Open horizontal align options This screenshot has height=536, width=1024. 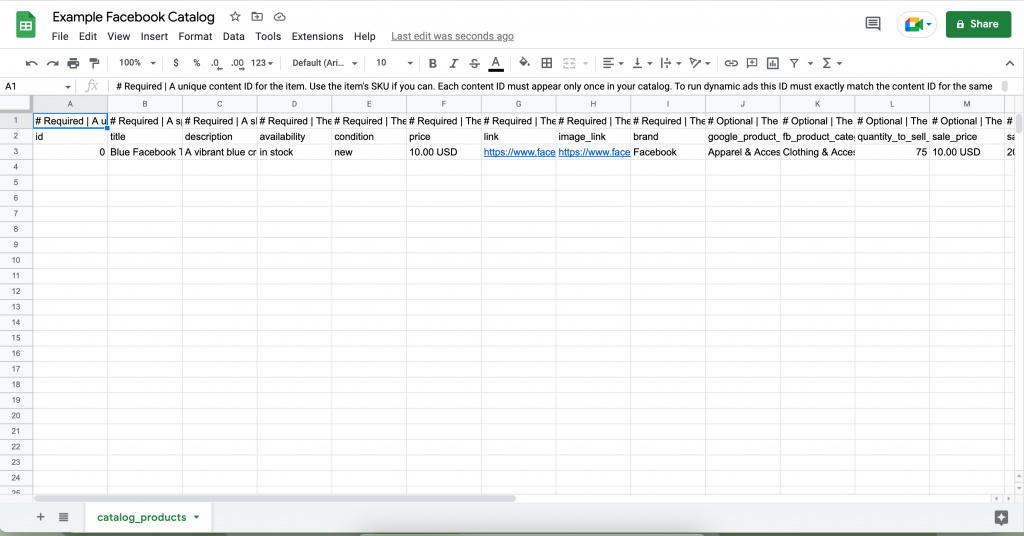click(613, 63)
